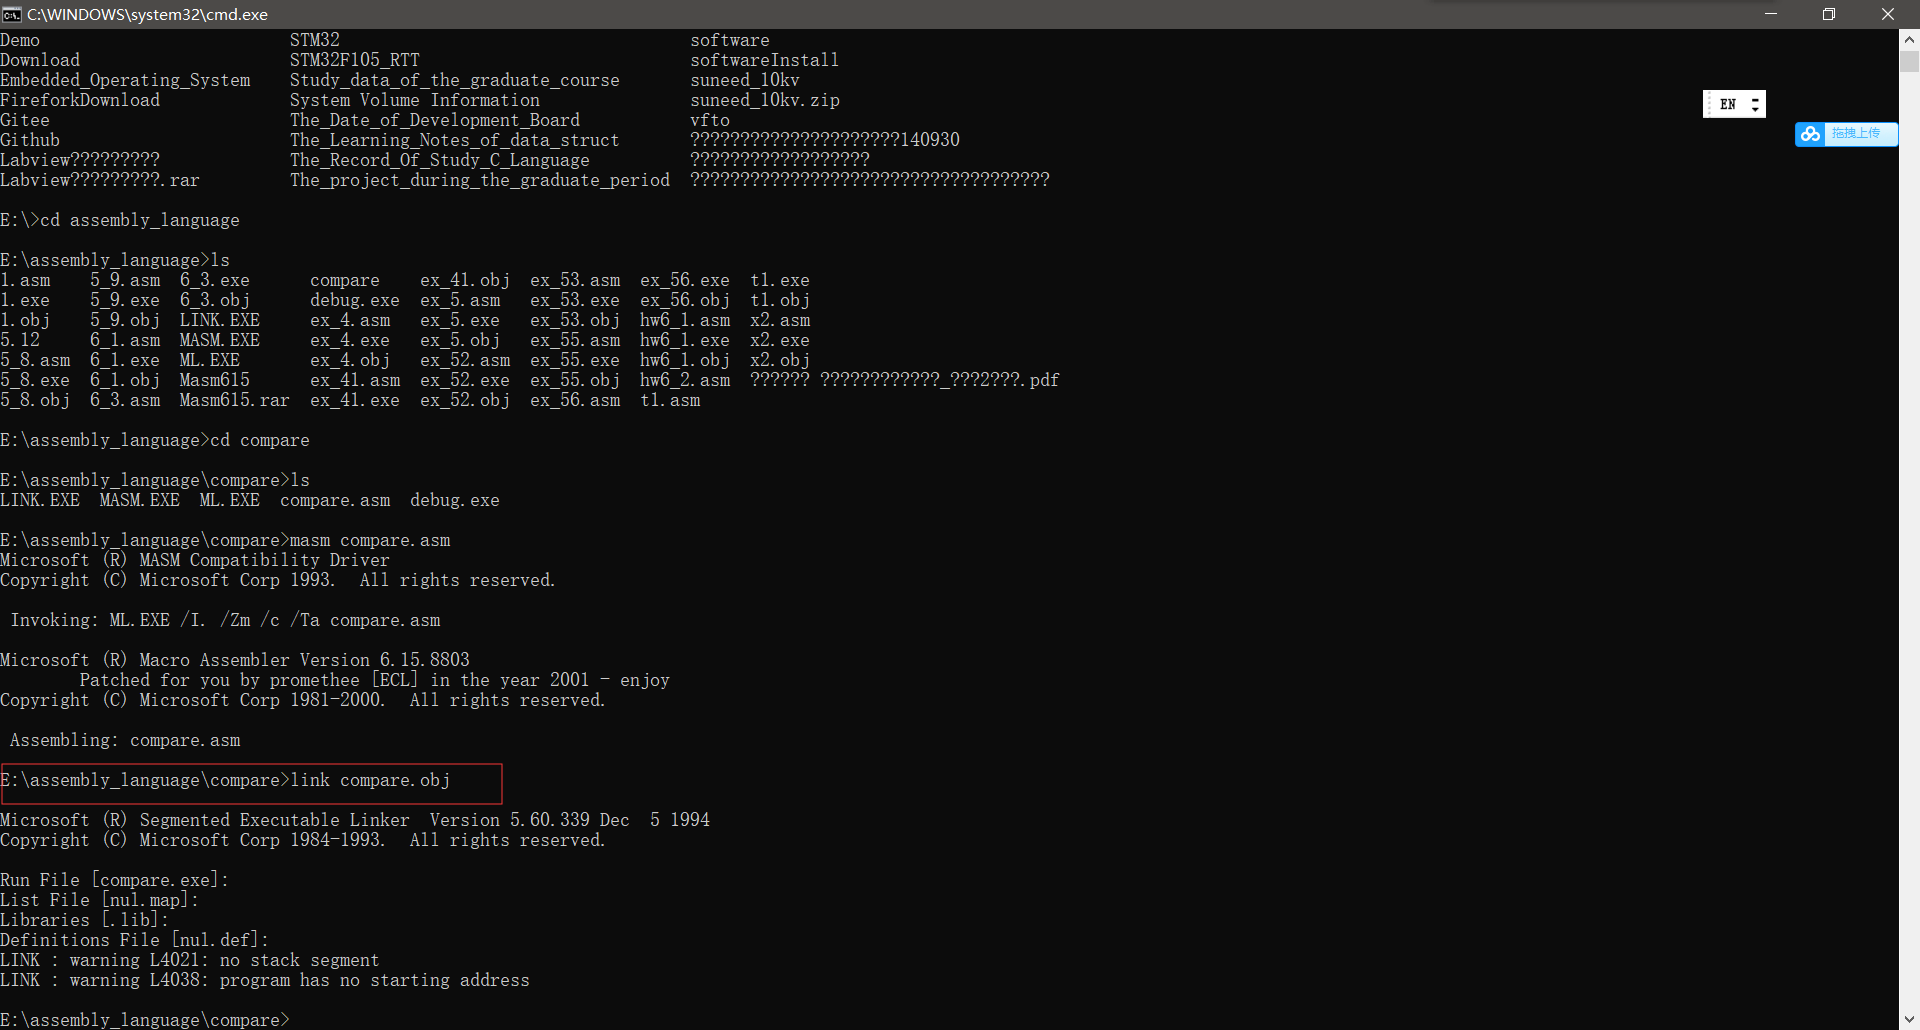Click the scrollbar down arrow
Screen dimensions: 1920x1030
[1909, 1020]
